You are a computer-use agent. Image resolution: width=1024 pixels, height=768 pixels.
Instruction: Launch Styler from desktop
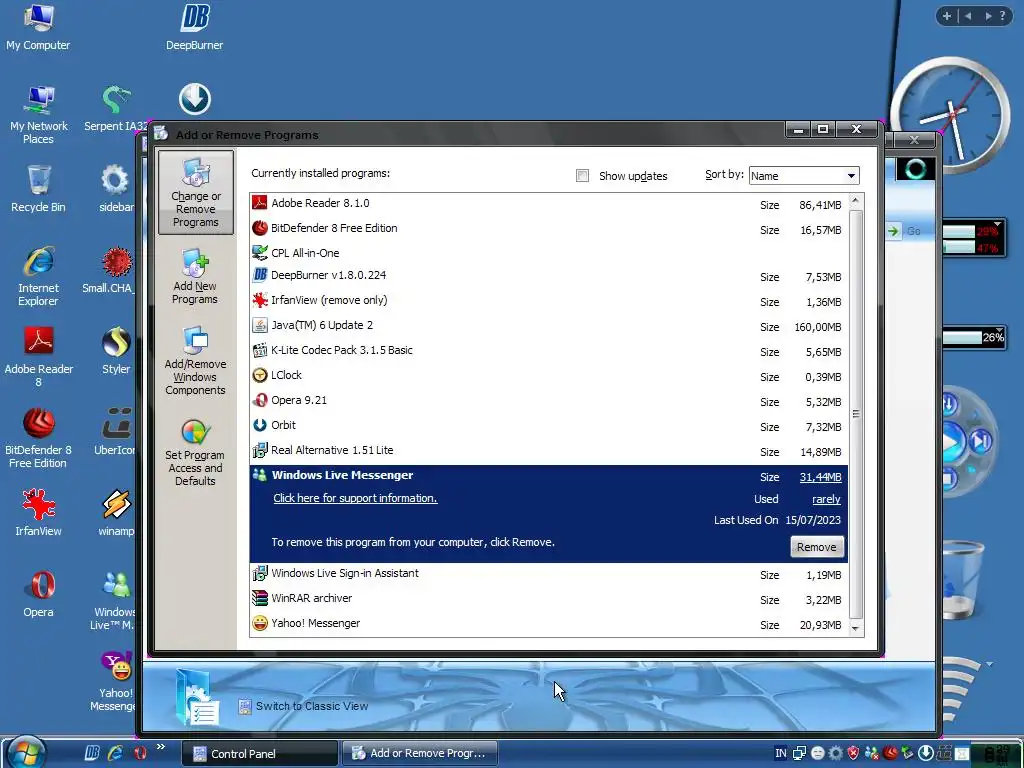point(116,351)
